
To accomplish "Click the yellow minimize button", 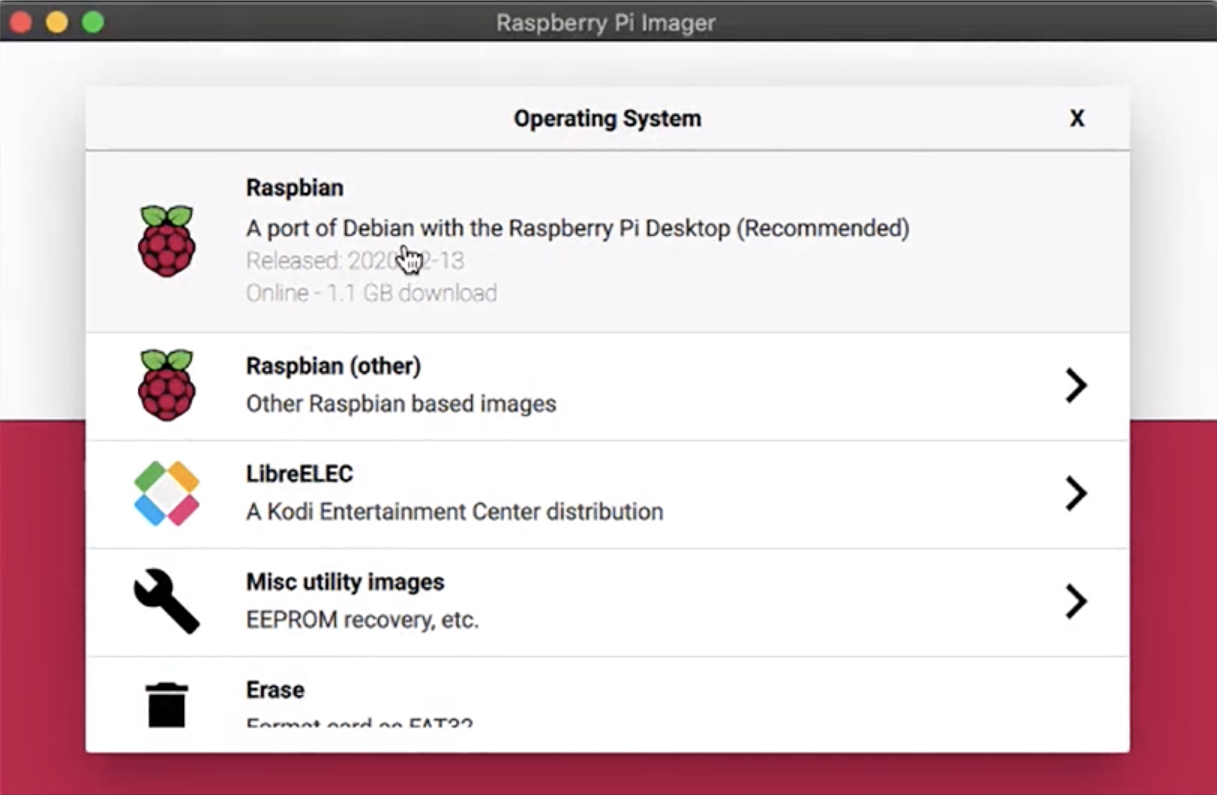I will click(x=56, y=20).
